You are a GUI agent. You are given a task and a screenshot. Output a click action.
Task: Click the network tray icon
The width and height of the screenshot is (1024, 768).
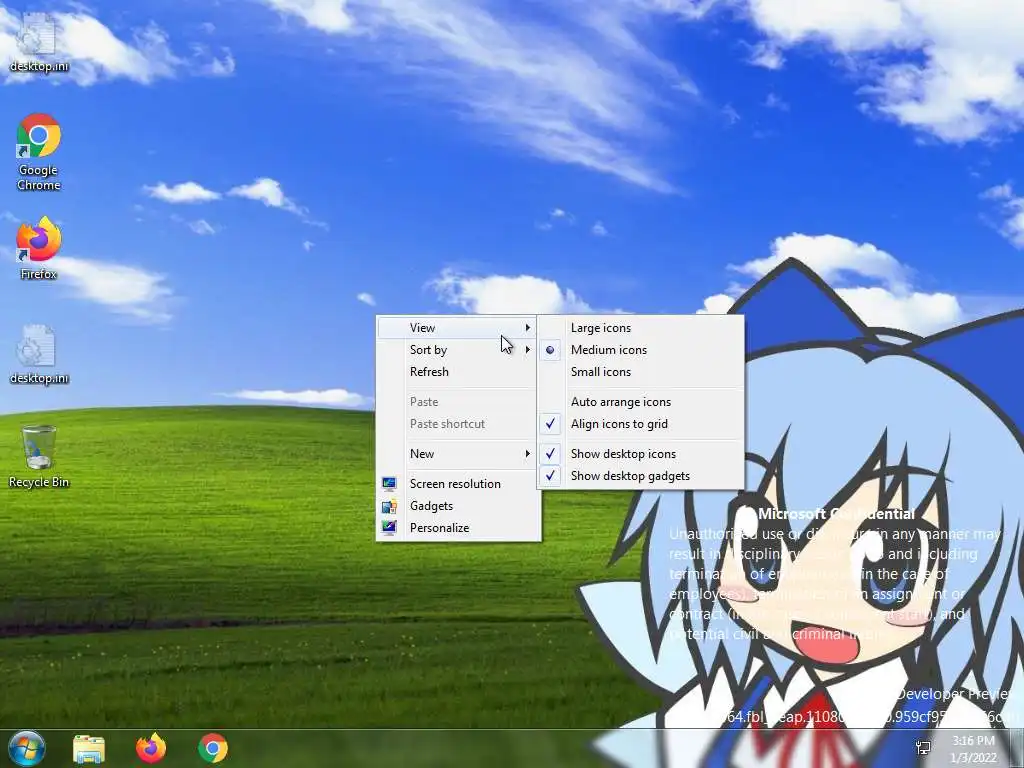(x=923, y=748)
